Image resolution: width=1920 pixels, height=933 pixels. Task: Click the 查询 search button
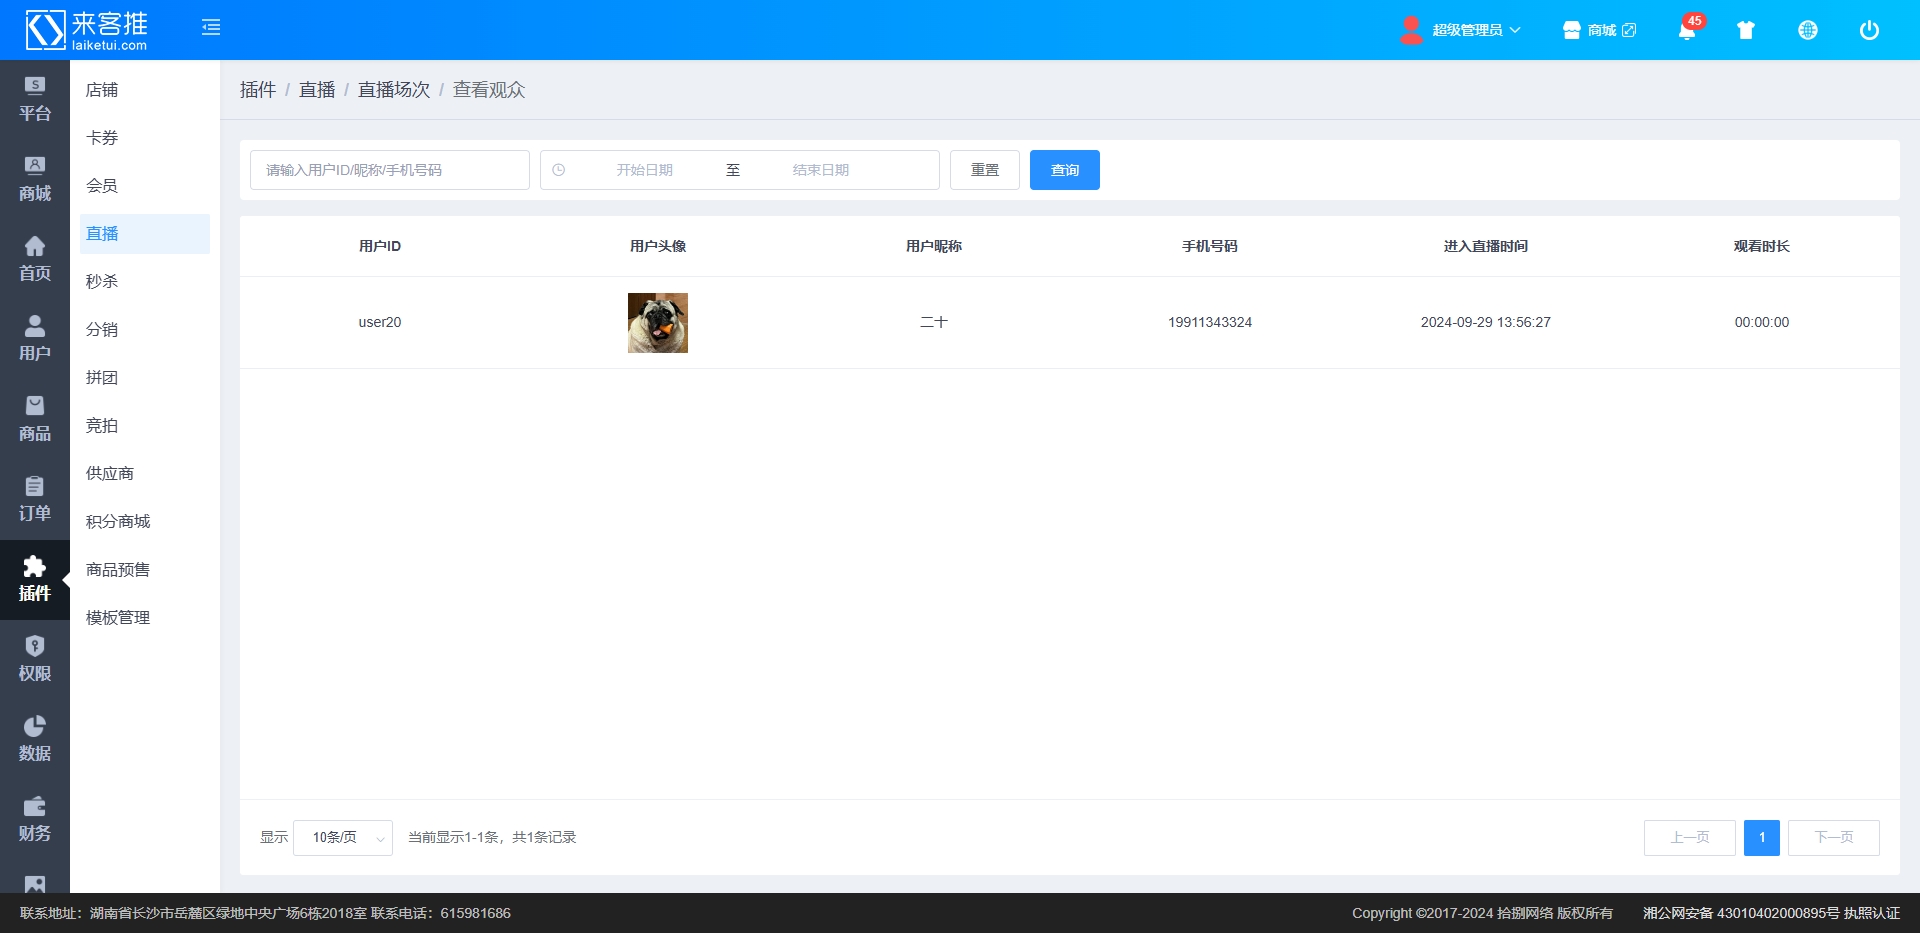click(1064, 170)
